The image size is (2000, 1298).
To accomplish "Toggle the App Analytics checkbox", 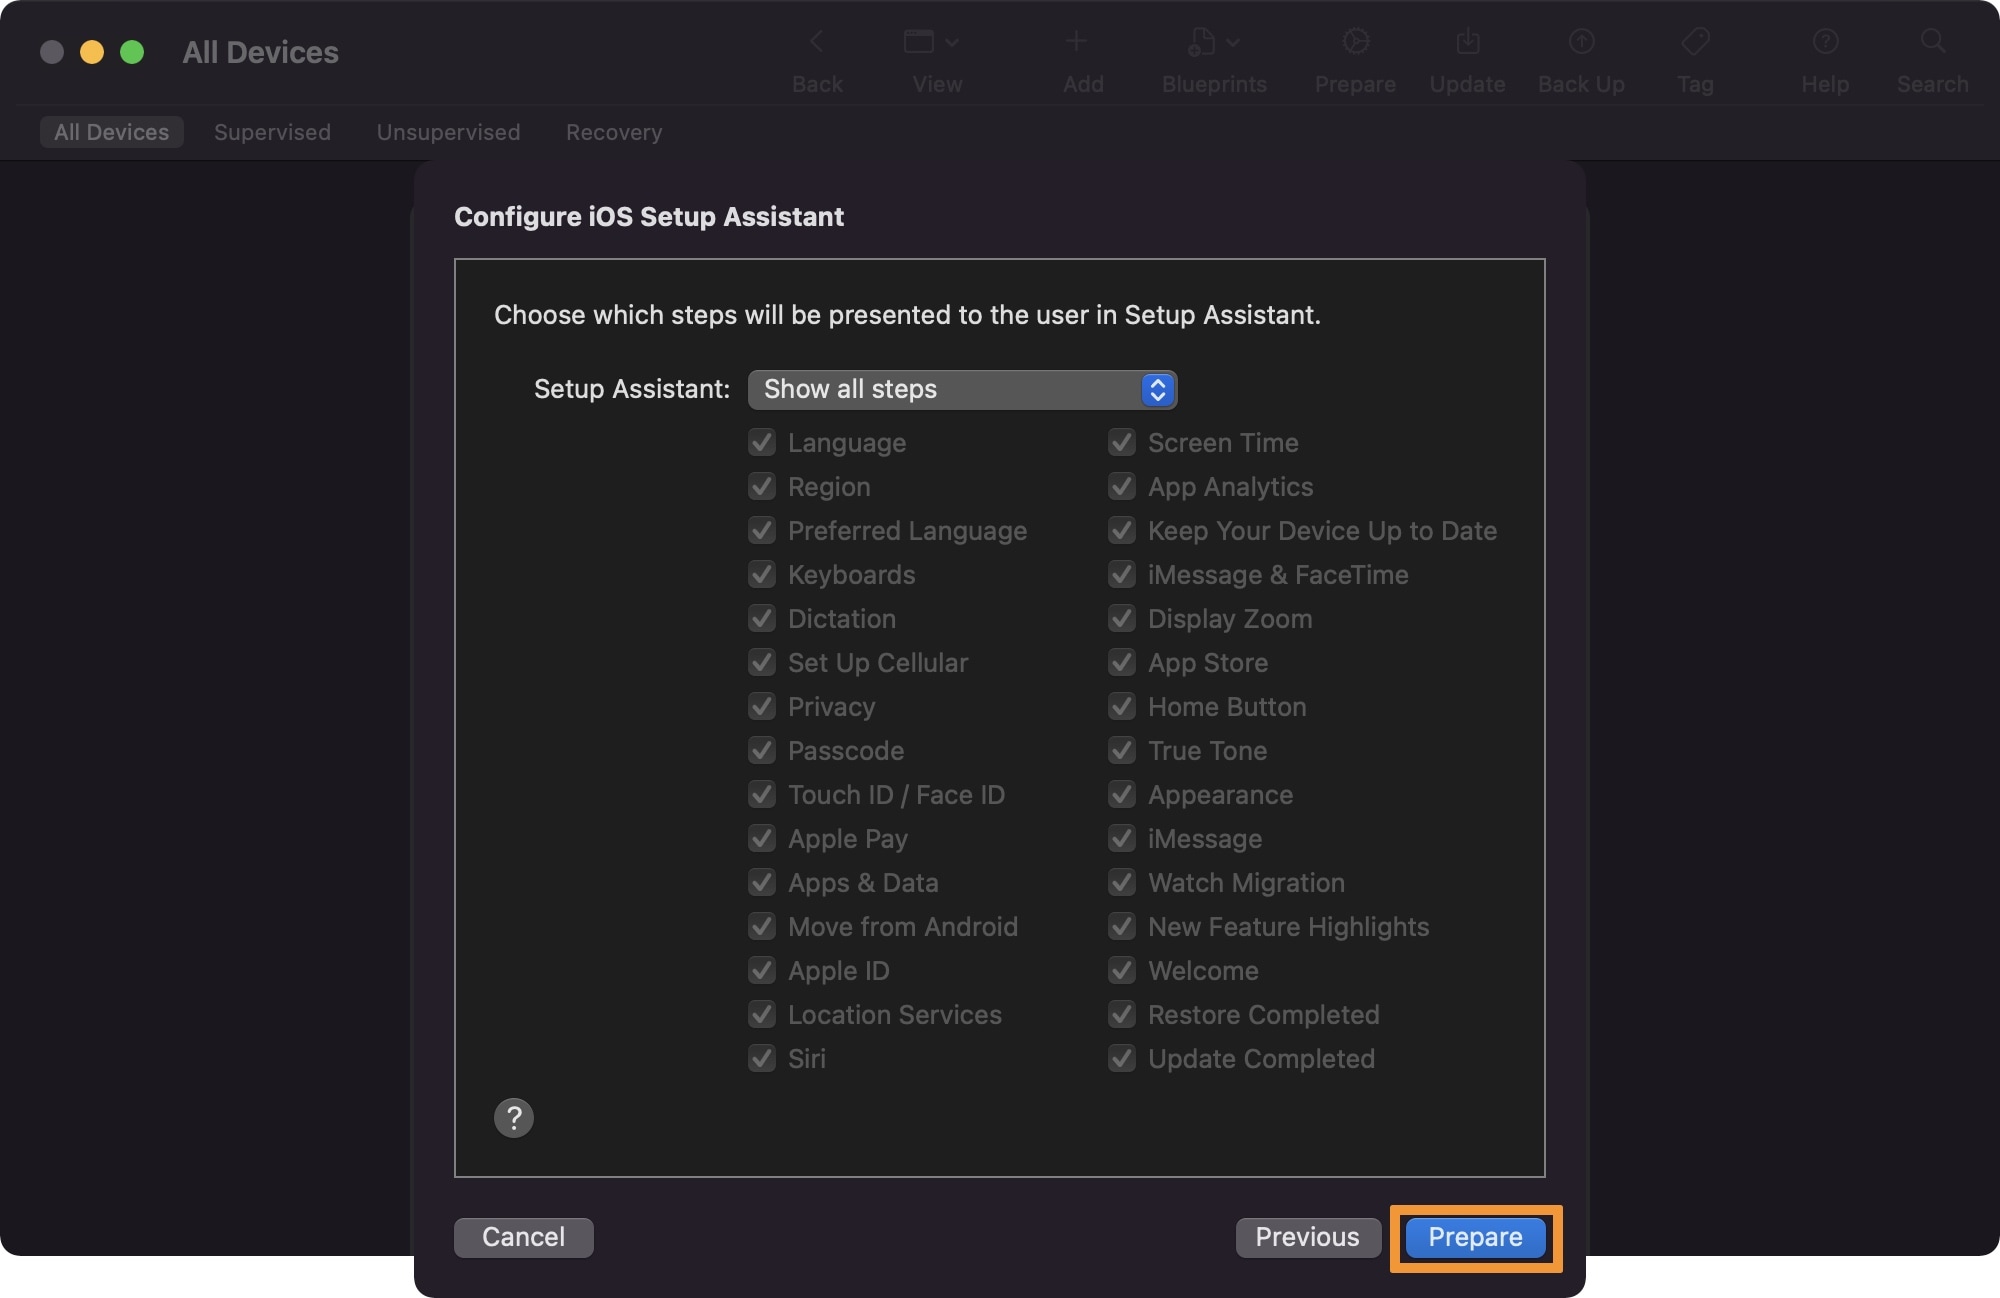I will 1122,486.
